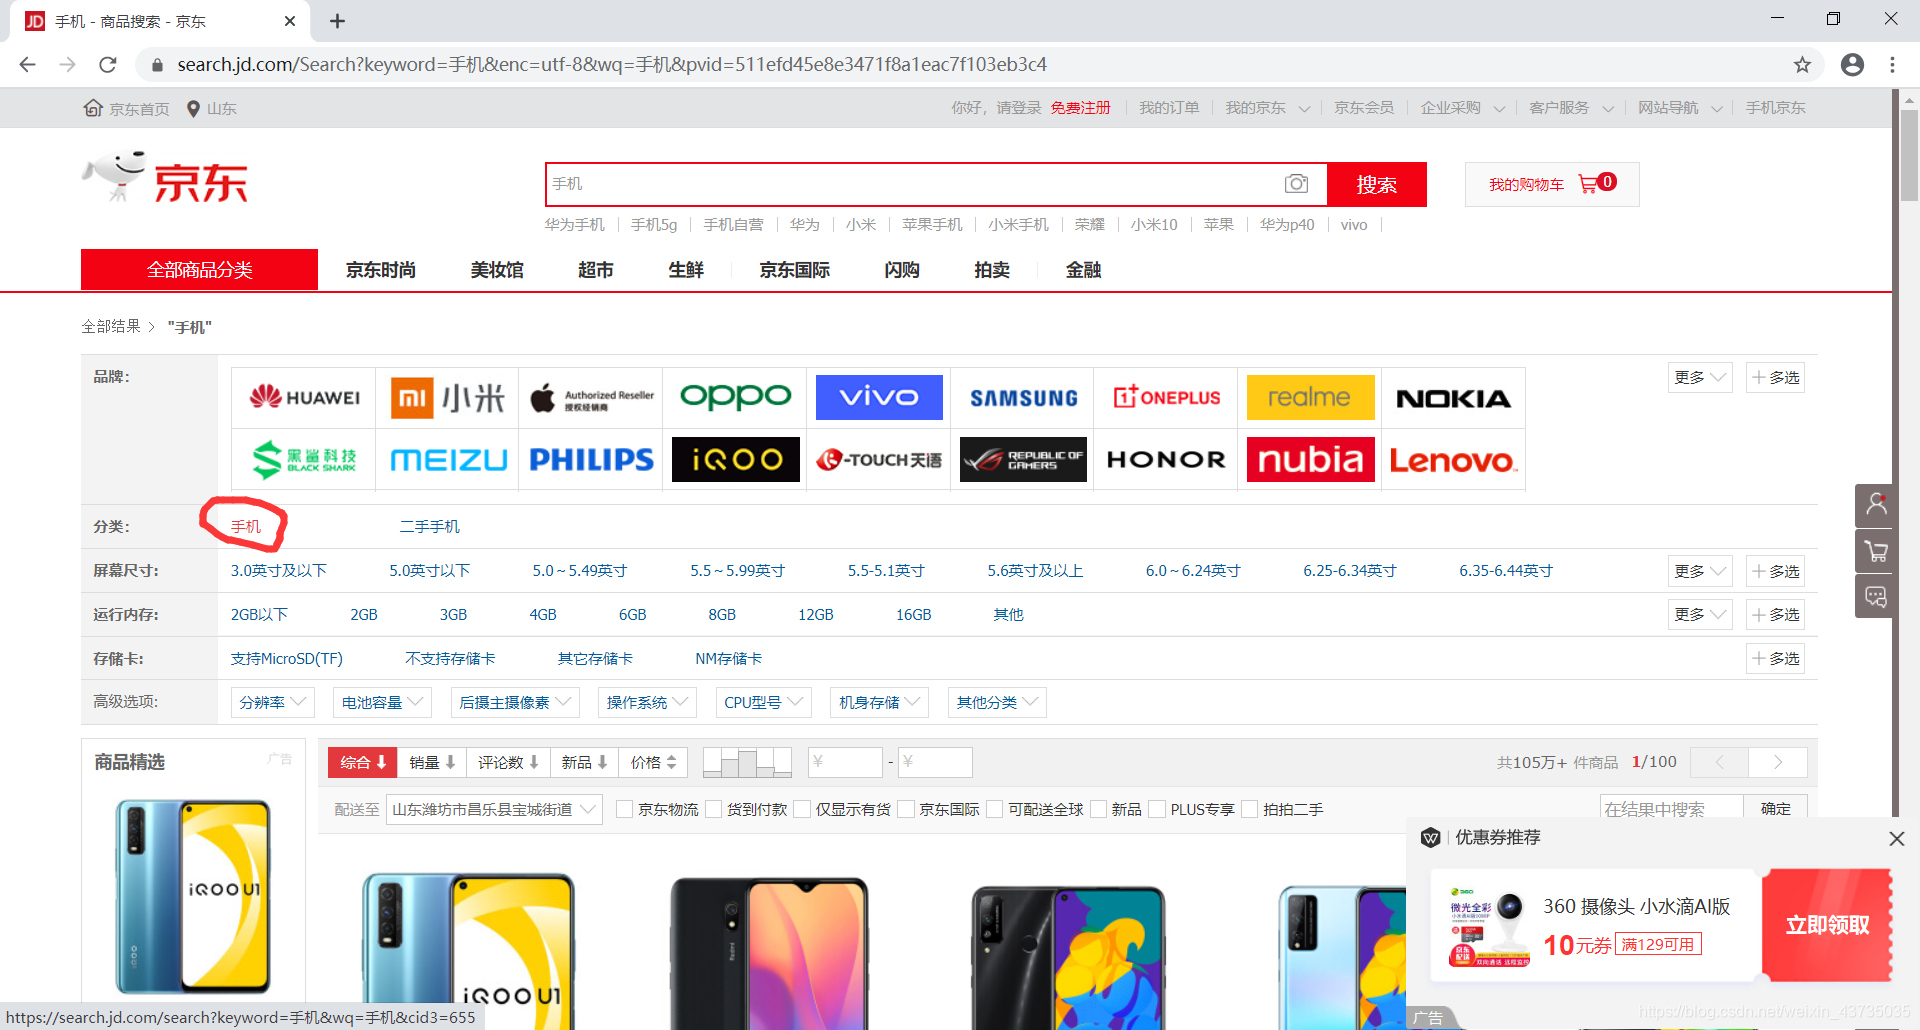Open the 全部商品分类 menu
This screenshot has height=1030, width=1920.
(199, 270)
